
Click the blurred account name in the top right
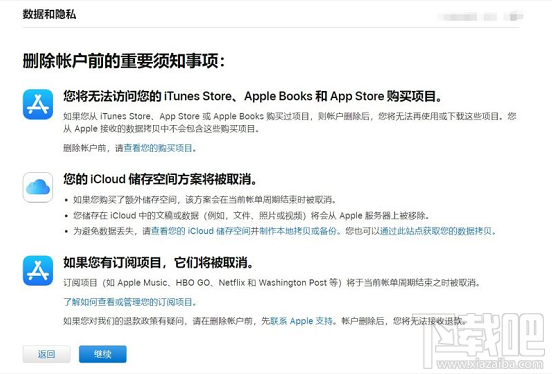481,16
